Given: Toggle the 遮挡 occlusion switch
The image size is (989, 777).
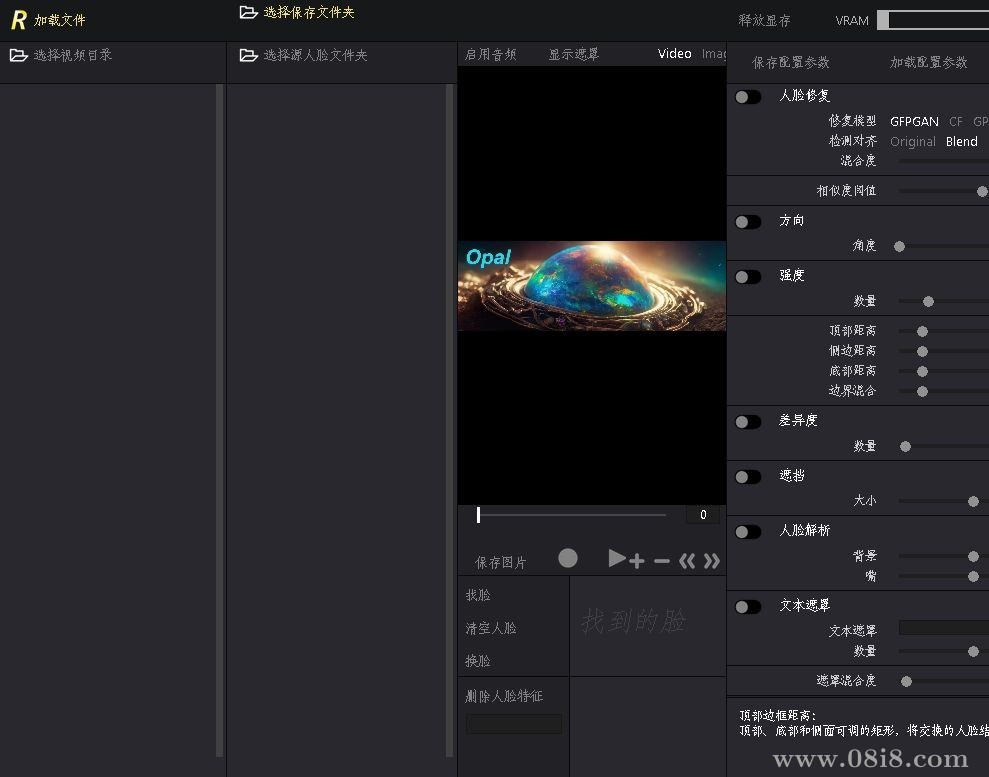Looking at the screenshot, I should (x=748, y=476).
